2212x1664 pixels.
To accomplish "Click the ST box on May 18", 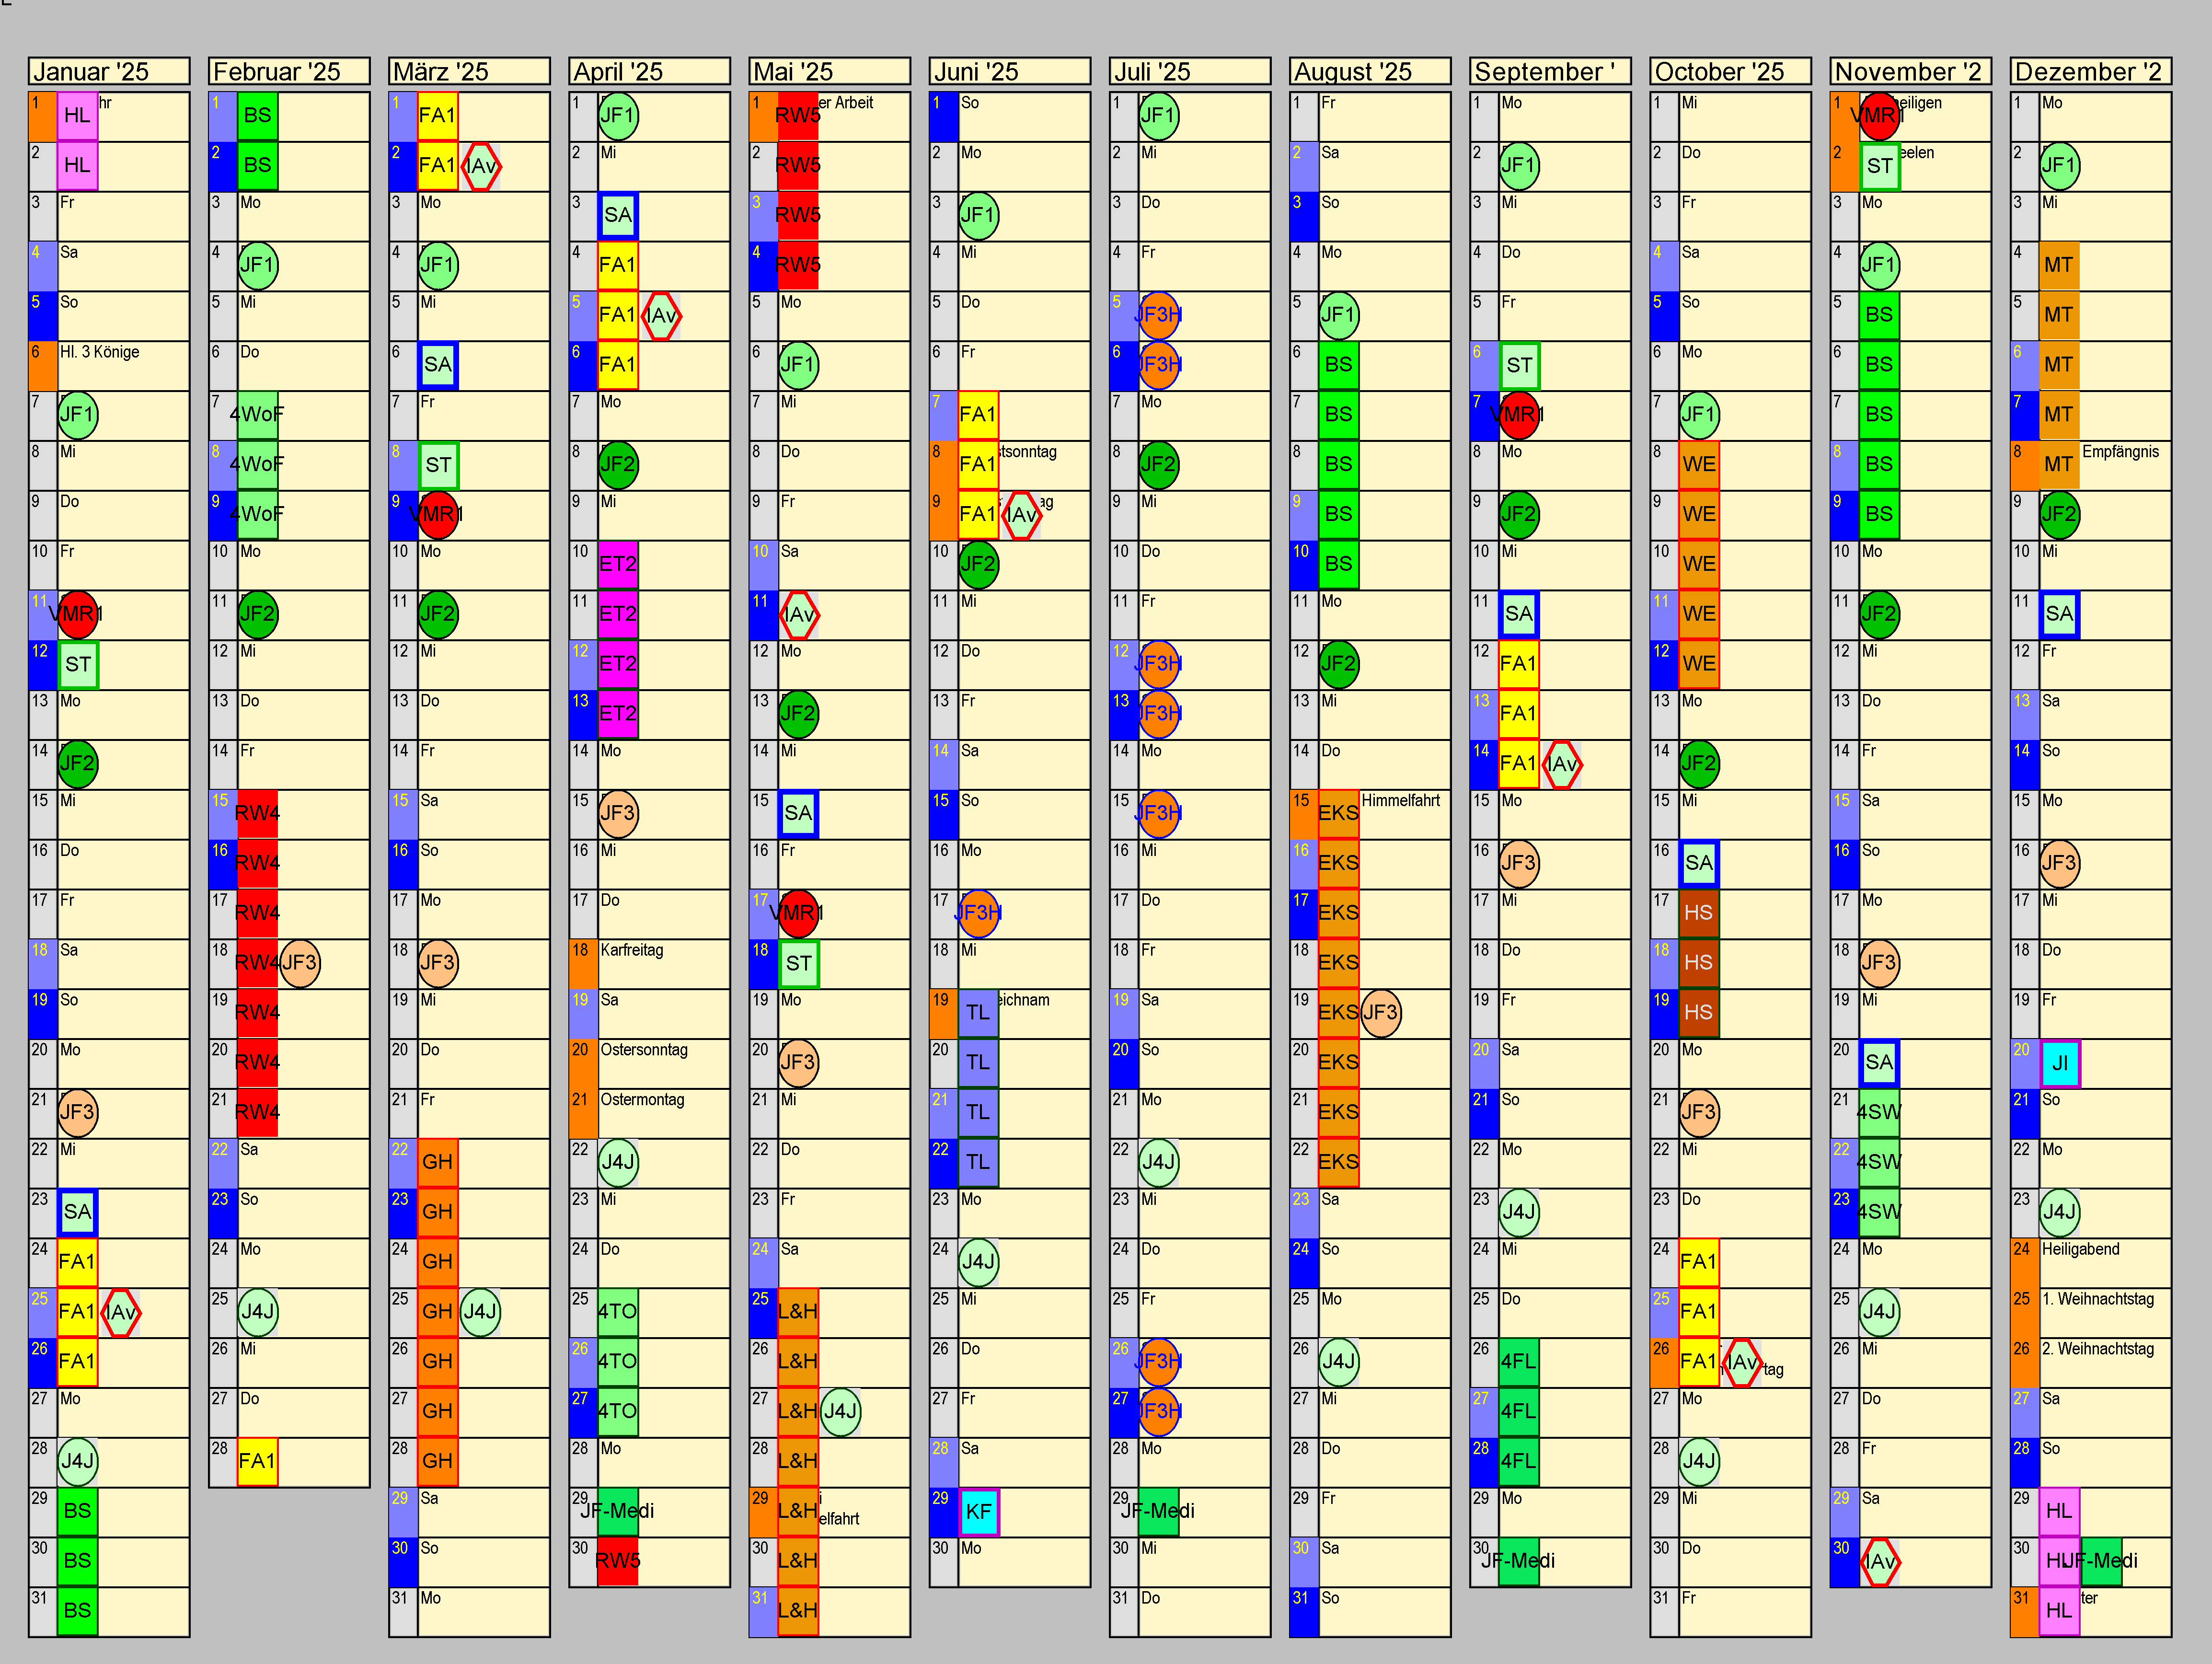I will 798,963.
